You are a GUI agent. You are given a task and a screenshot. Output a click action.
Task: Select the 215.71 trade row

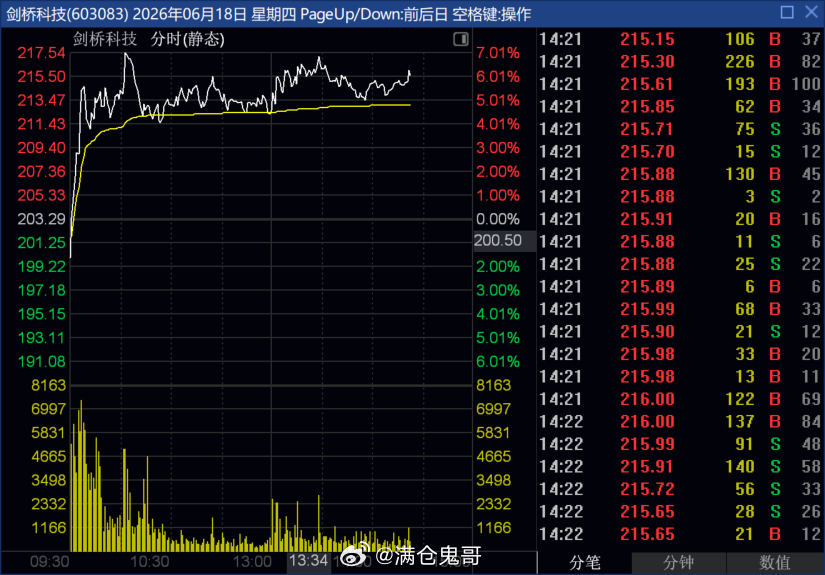click(680, 129)
